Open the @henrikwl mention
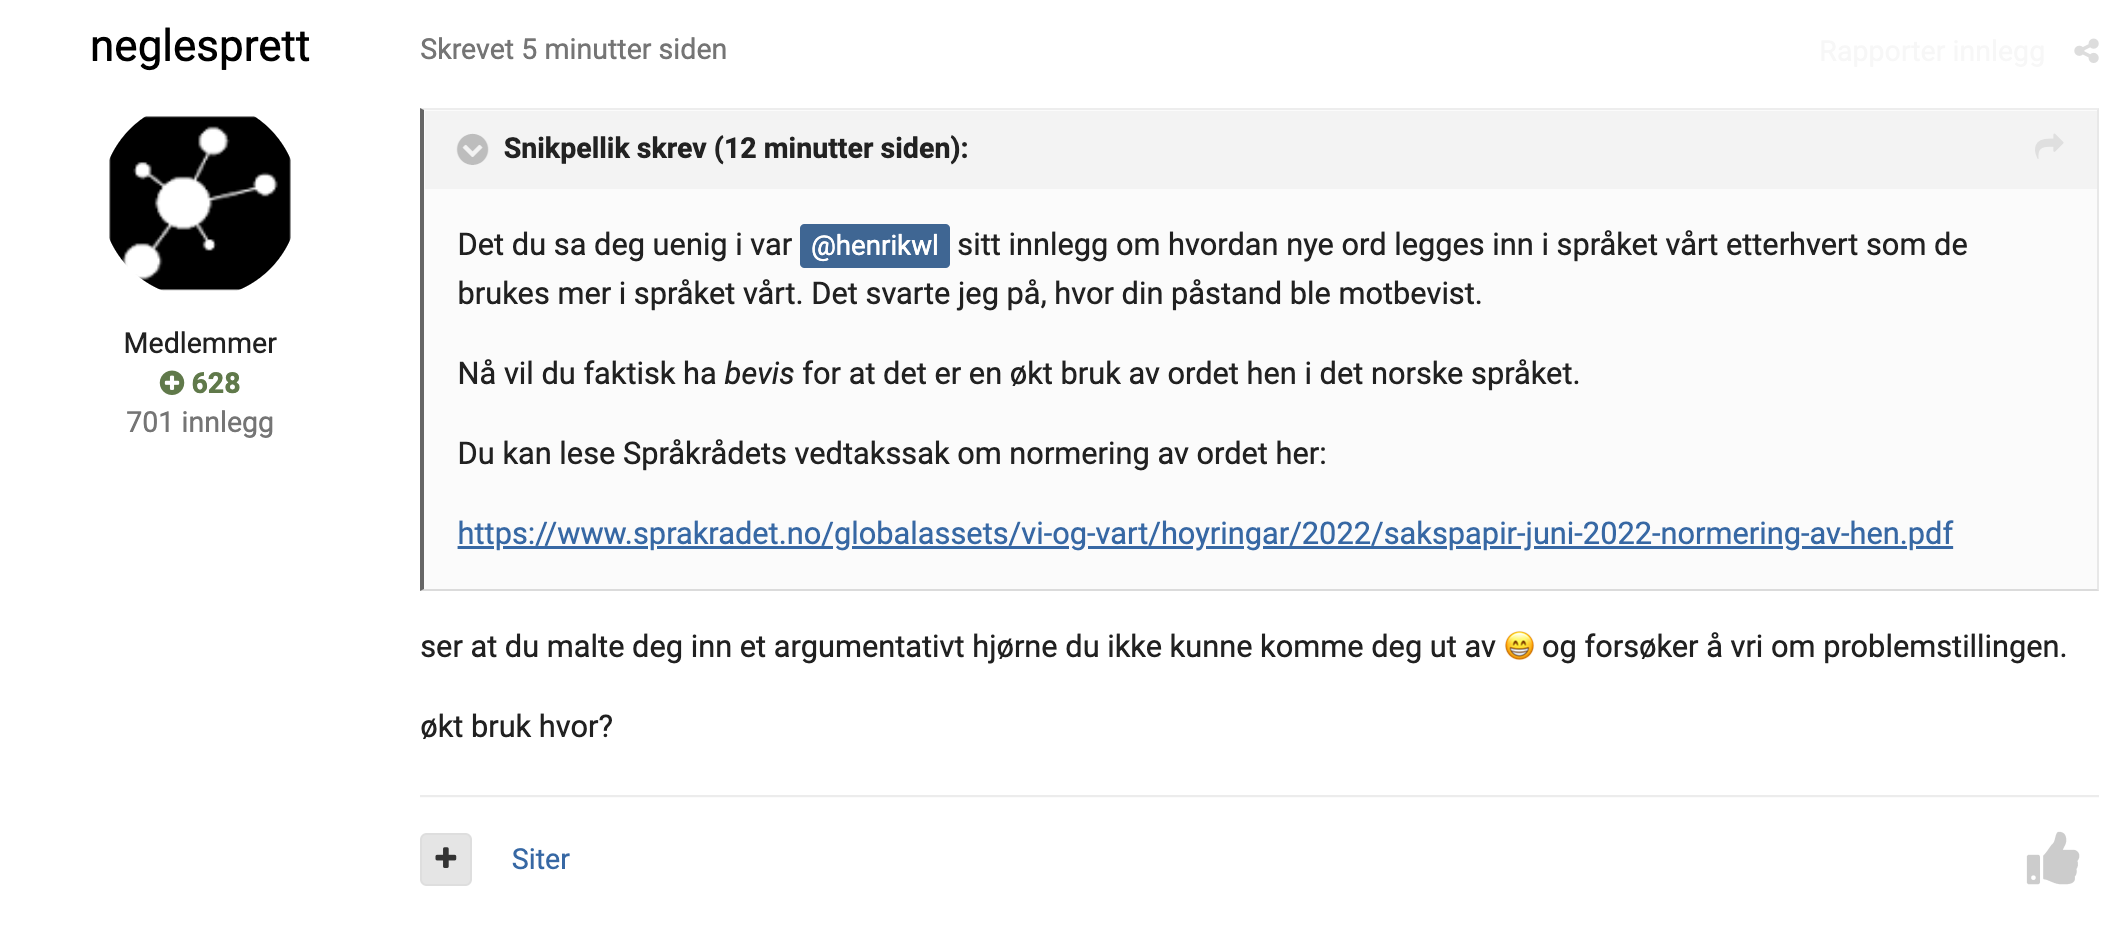Viewport: 2118px width, 926px height. pos(874,245)
